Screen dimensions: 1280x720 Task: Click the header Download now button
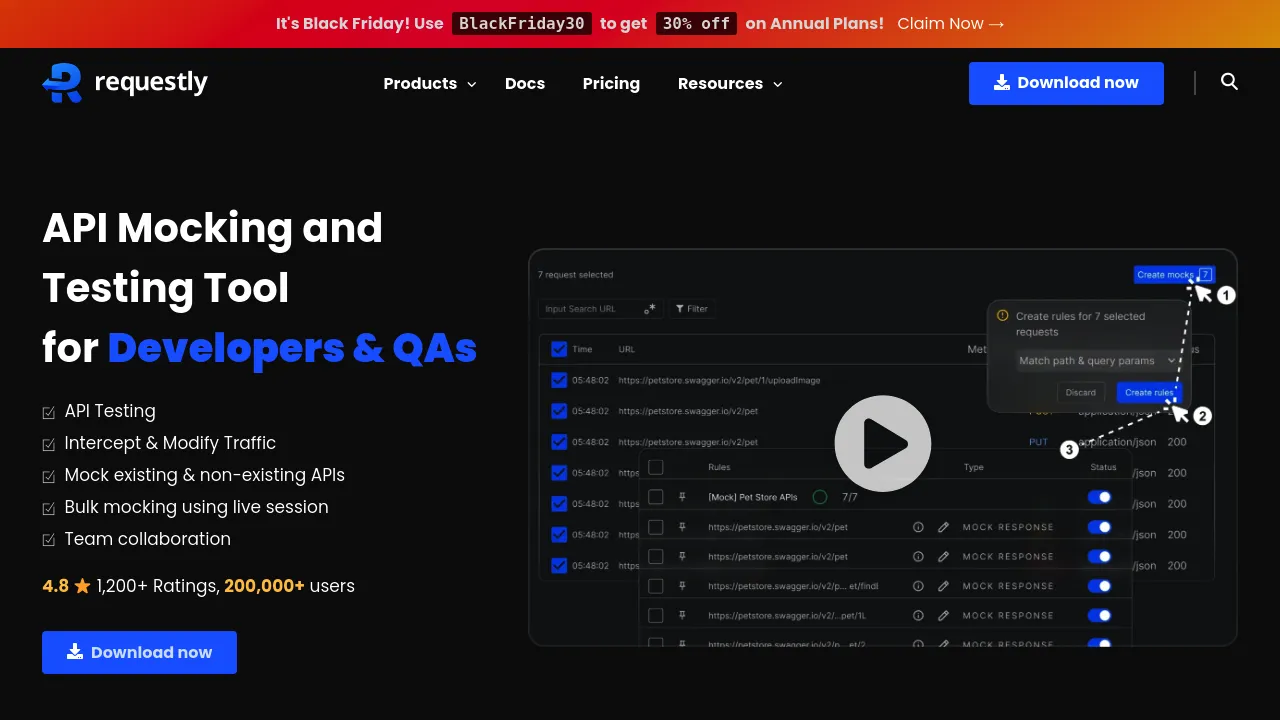click(1066, 83)
